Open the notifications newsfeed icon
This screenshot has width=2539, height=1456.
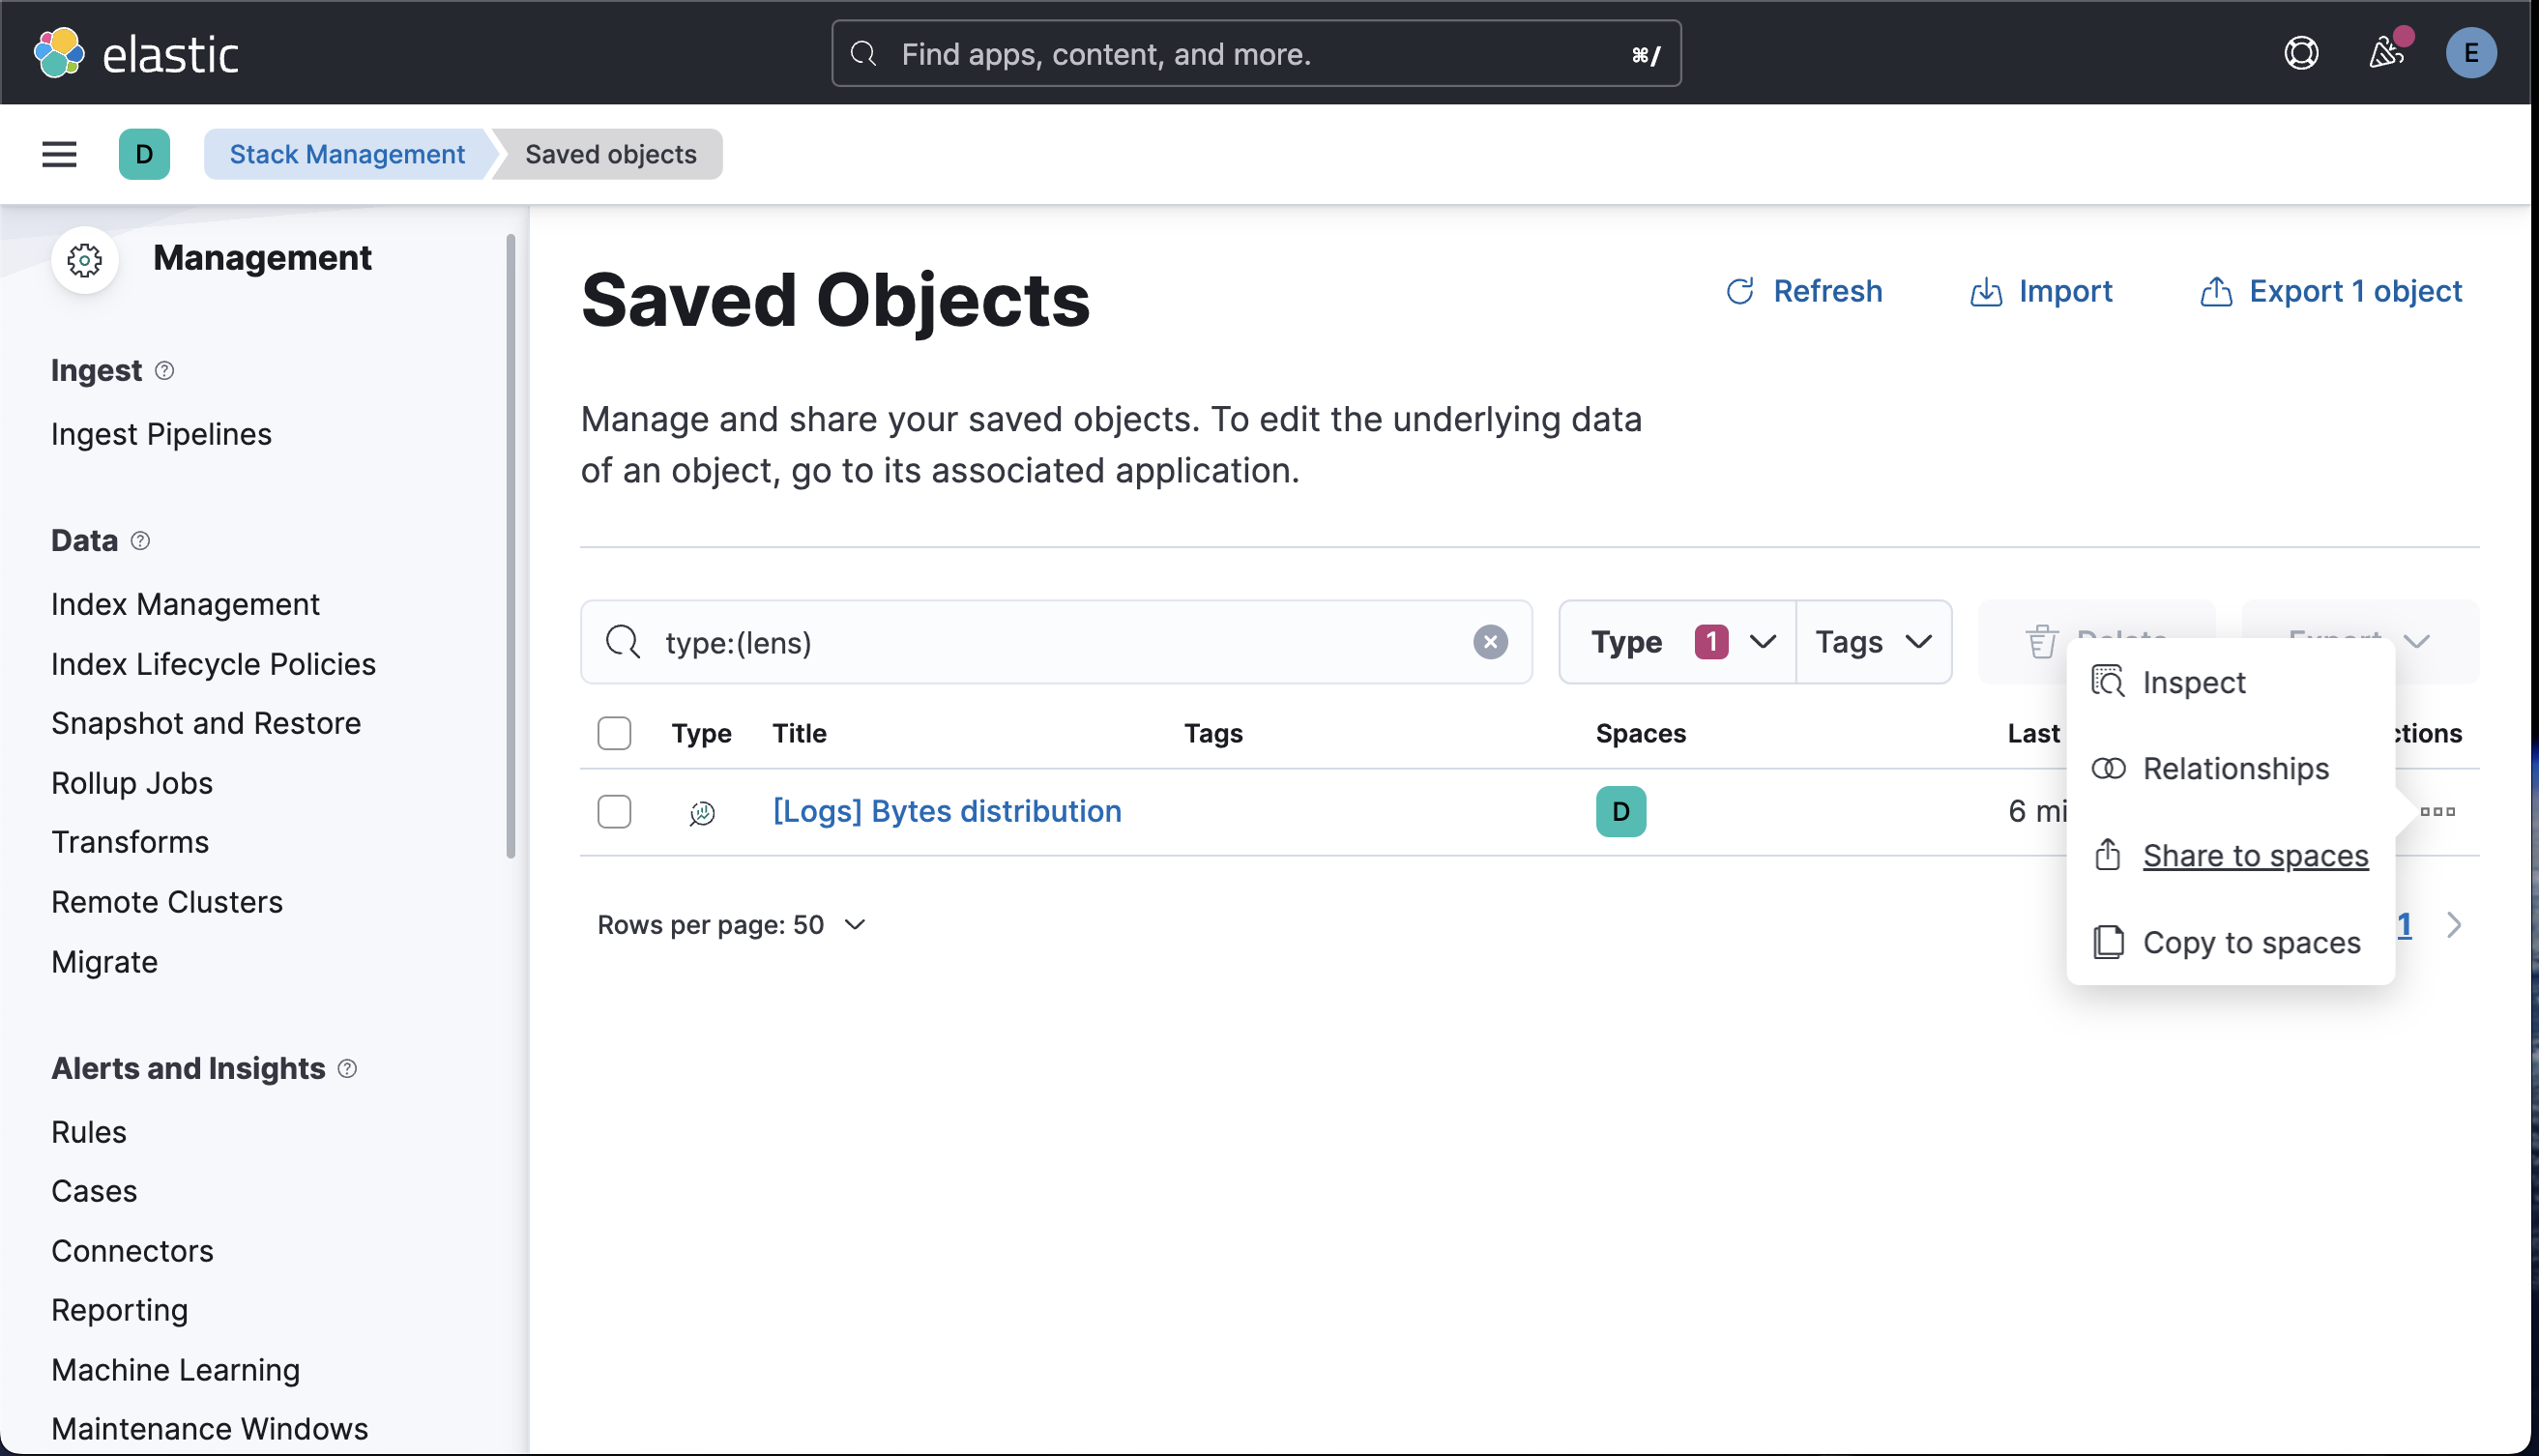pyautogui.click(x=2386, y=53)
